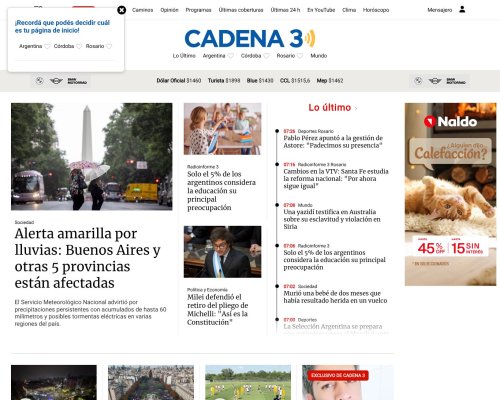This screenshot has height=400, width=500.
Task: Open Últimas 24 h
Action: (285, 10)
